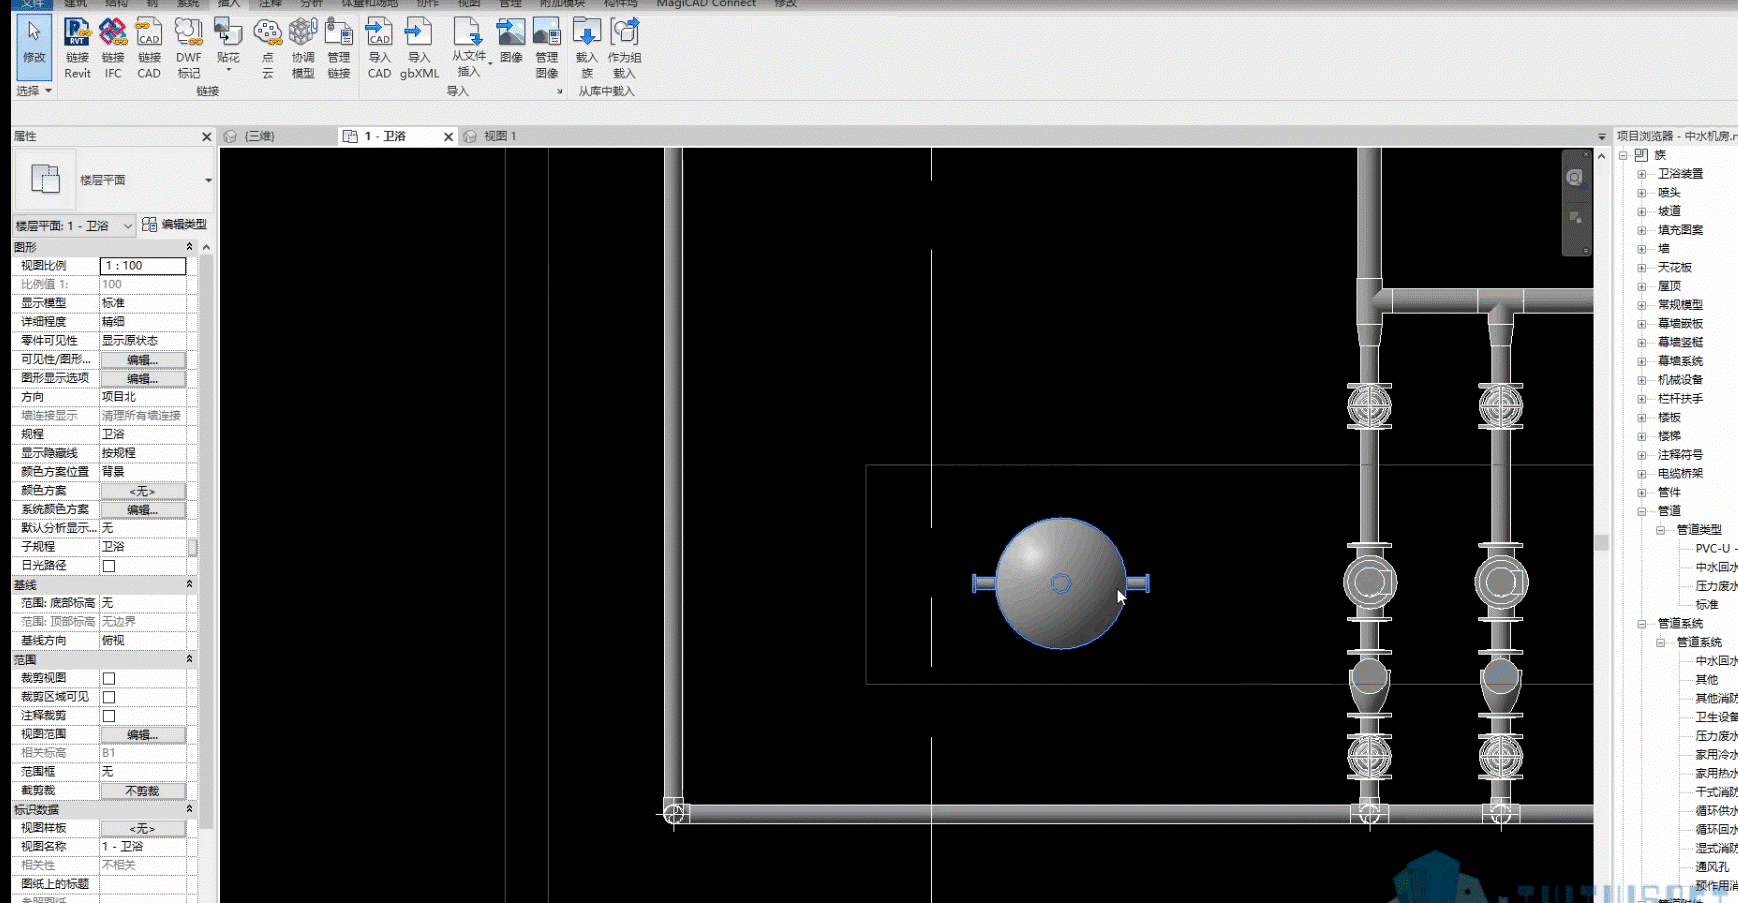This screenshot has width=1738, height=903.
Task: Open the DWF 标记 tool
Action: tap(189, 48)
